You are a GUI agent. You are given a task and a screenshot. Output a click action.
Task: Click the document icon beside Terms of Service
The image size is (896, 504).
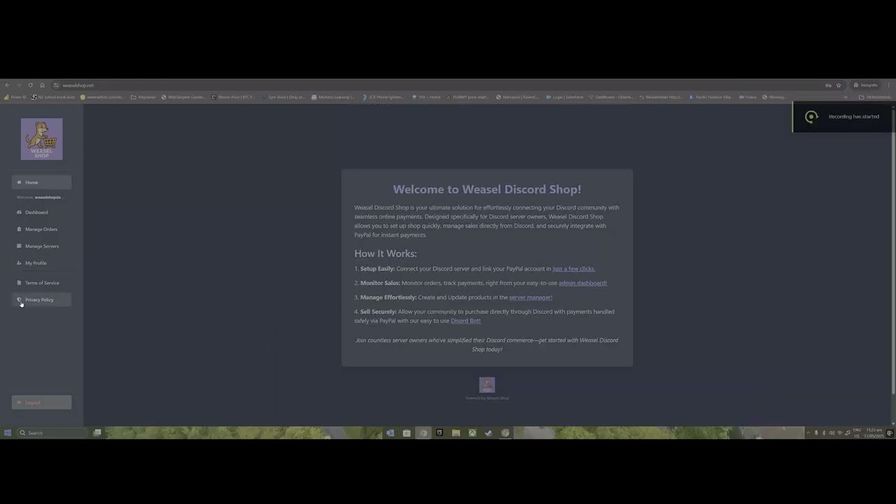click(x=19, y=283)
